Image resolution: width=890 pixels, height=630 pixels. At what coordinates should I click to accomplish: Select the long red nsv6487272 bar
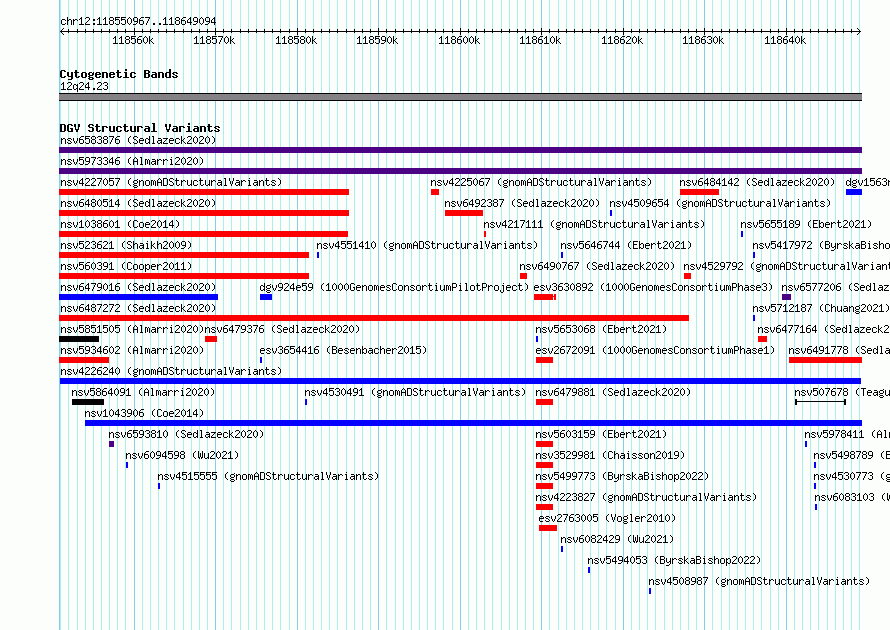(x=374, y=318)
